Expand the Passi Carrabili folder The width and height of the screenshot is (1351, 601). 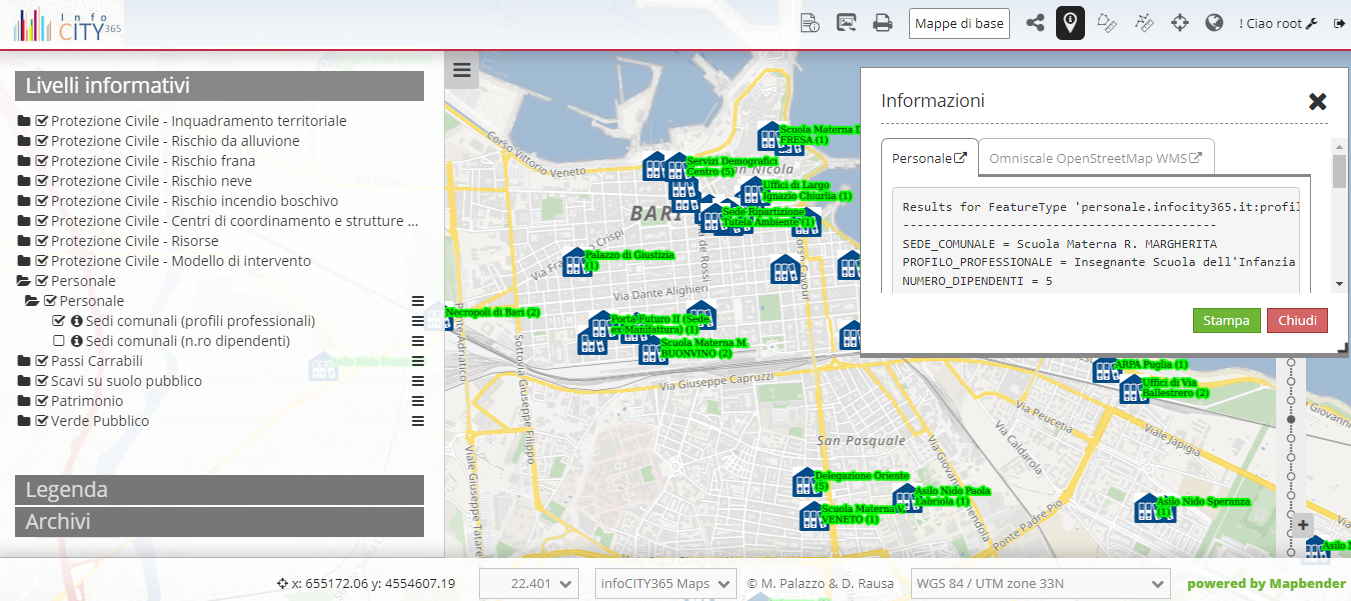[x=24, y=361]
